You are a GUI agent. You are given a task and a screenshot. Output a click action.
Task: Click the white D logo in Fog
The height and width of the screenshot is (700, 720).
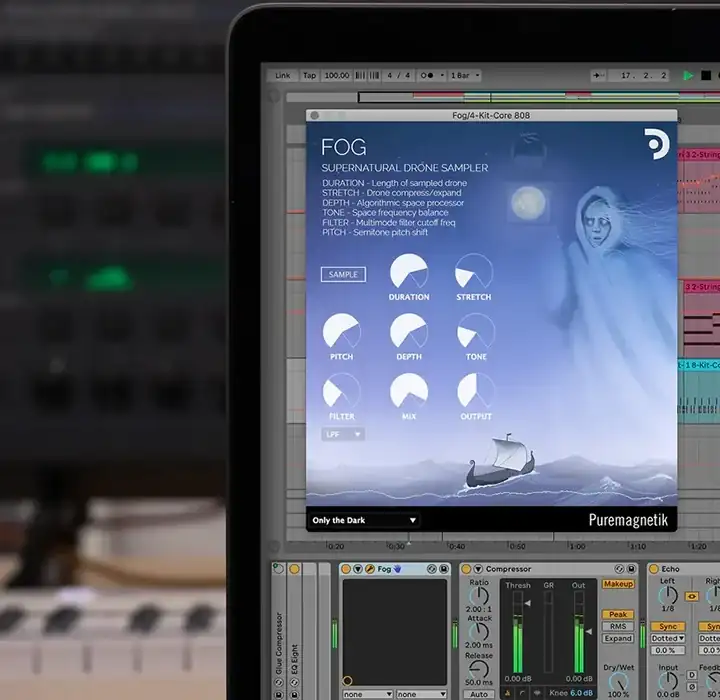657,144
